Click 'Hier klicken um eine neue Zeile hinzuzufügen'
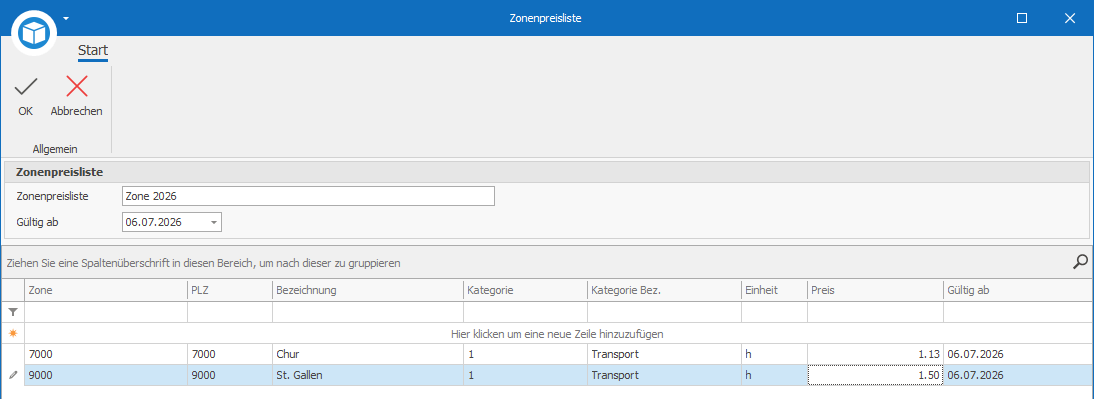 557,333
